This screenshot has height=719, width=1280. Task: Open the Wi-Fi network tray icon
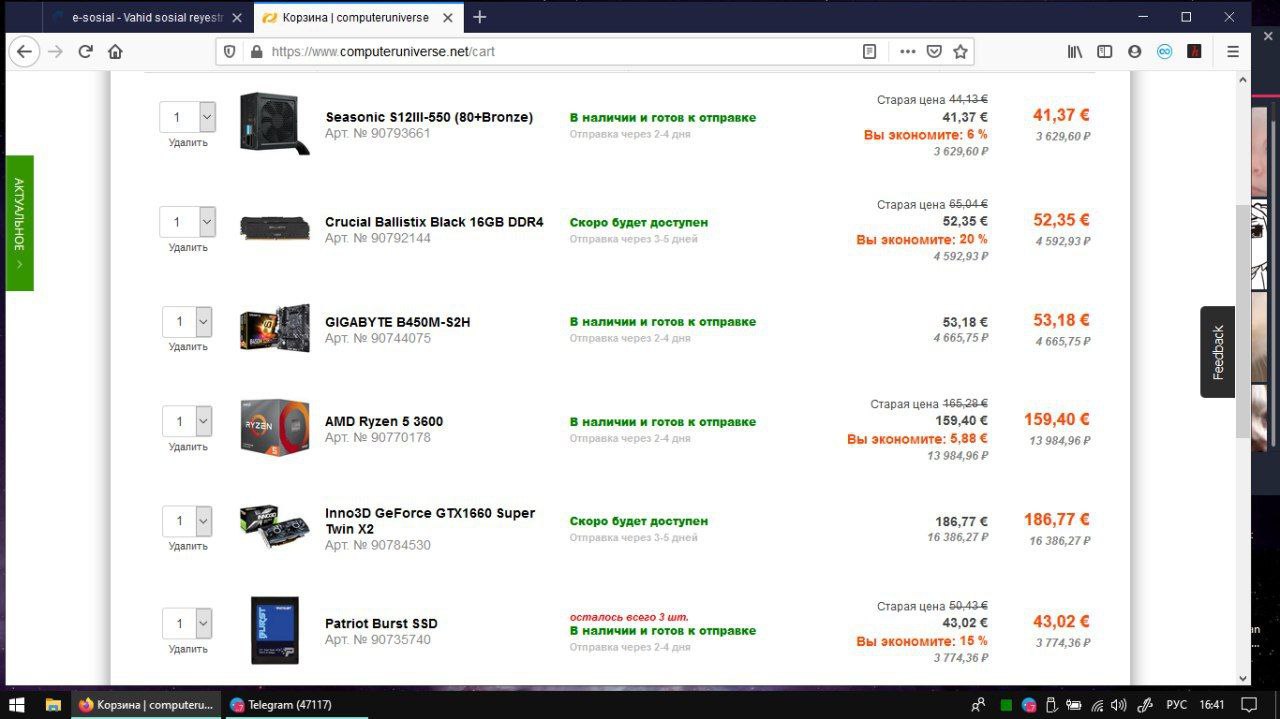coord(1097,705)
